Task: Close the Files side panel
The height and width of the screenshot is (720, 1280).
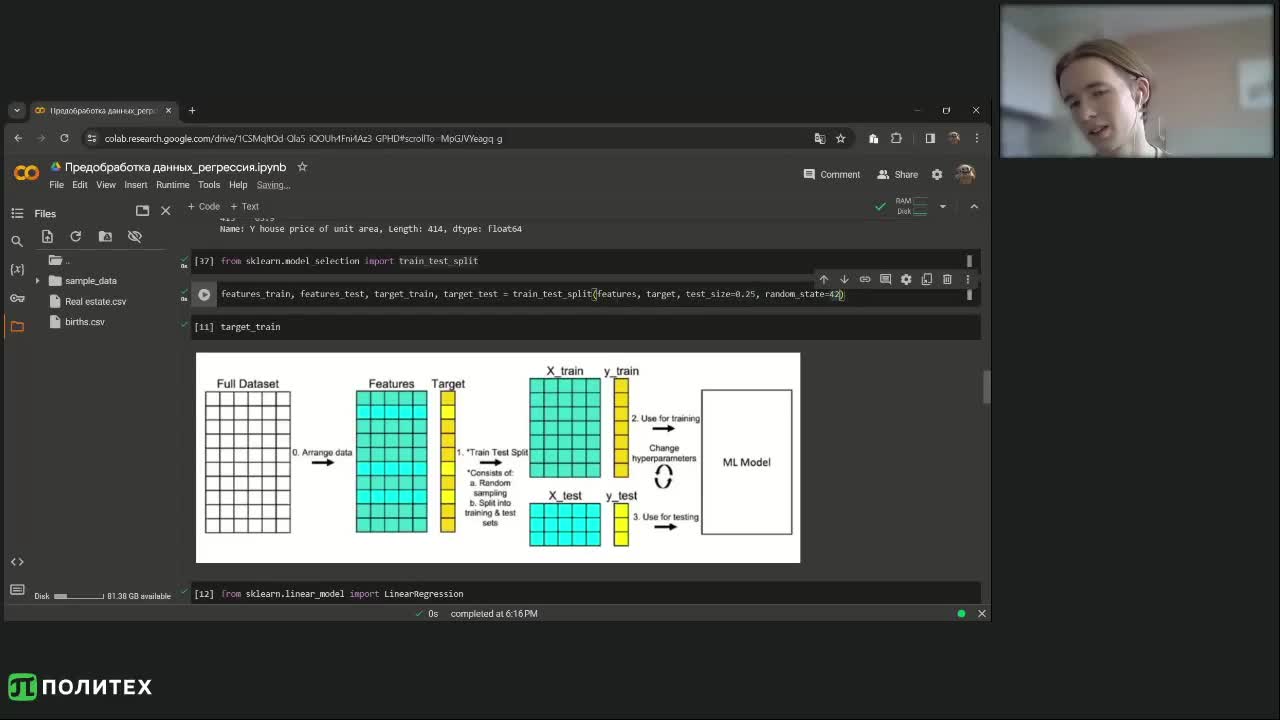Action: tap(165, 210)
